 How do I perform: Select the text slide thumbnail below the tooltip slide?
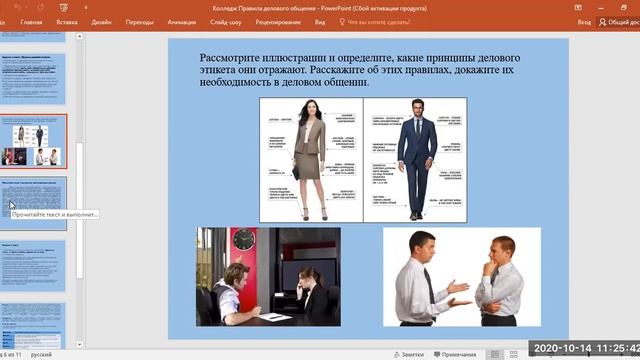[x=33, y=266]
